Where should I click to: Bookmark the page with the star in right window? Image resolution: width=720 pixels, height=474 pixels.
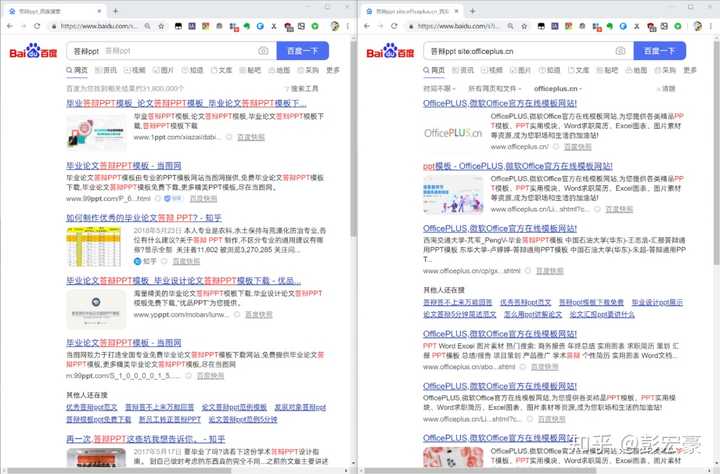click(x=524, y=26)
